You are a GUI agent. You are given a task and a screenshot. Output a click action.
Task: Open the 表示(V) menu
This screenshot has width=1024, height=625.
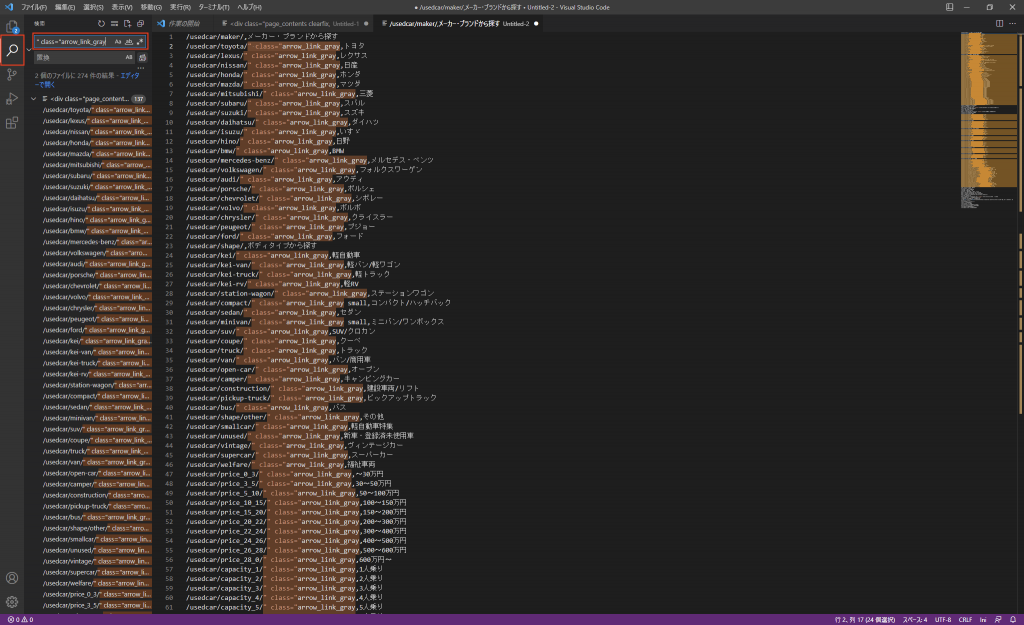(122, 7)
